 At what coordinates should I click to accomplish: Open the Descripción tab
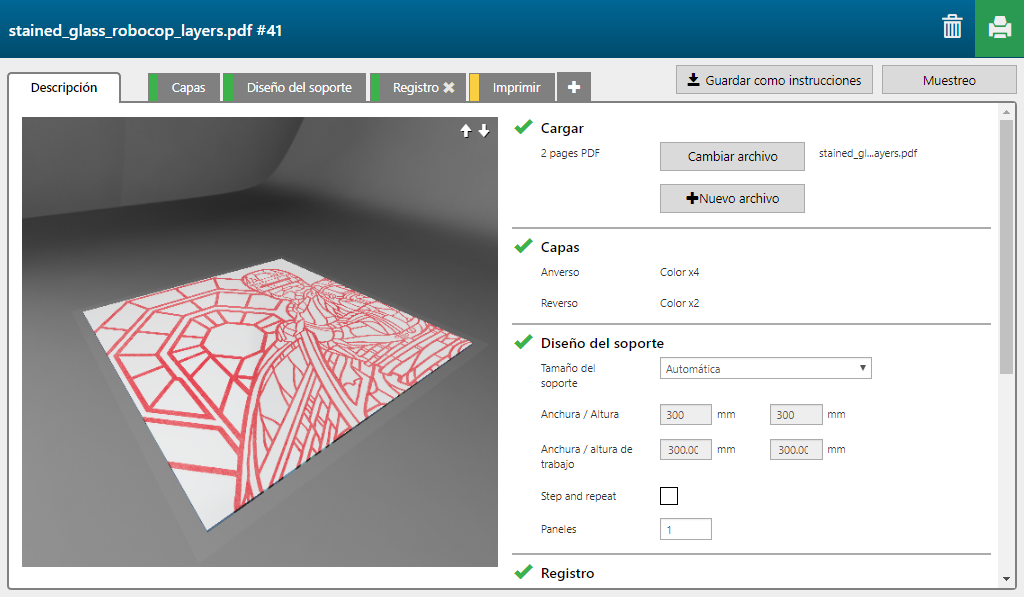click(64, 88)
